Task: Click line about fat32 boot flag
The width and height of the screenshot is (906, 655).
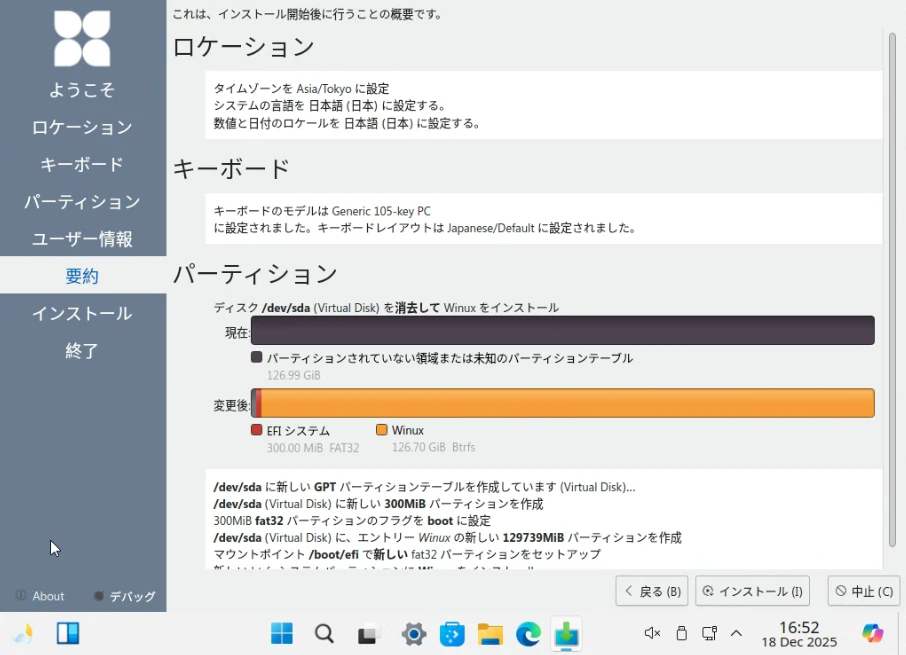Action: pyautogui.click(x=352, y=520)
